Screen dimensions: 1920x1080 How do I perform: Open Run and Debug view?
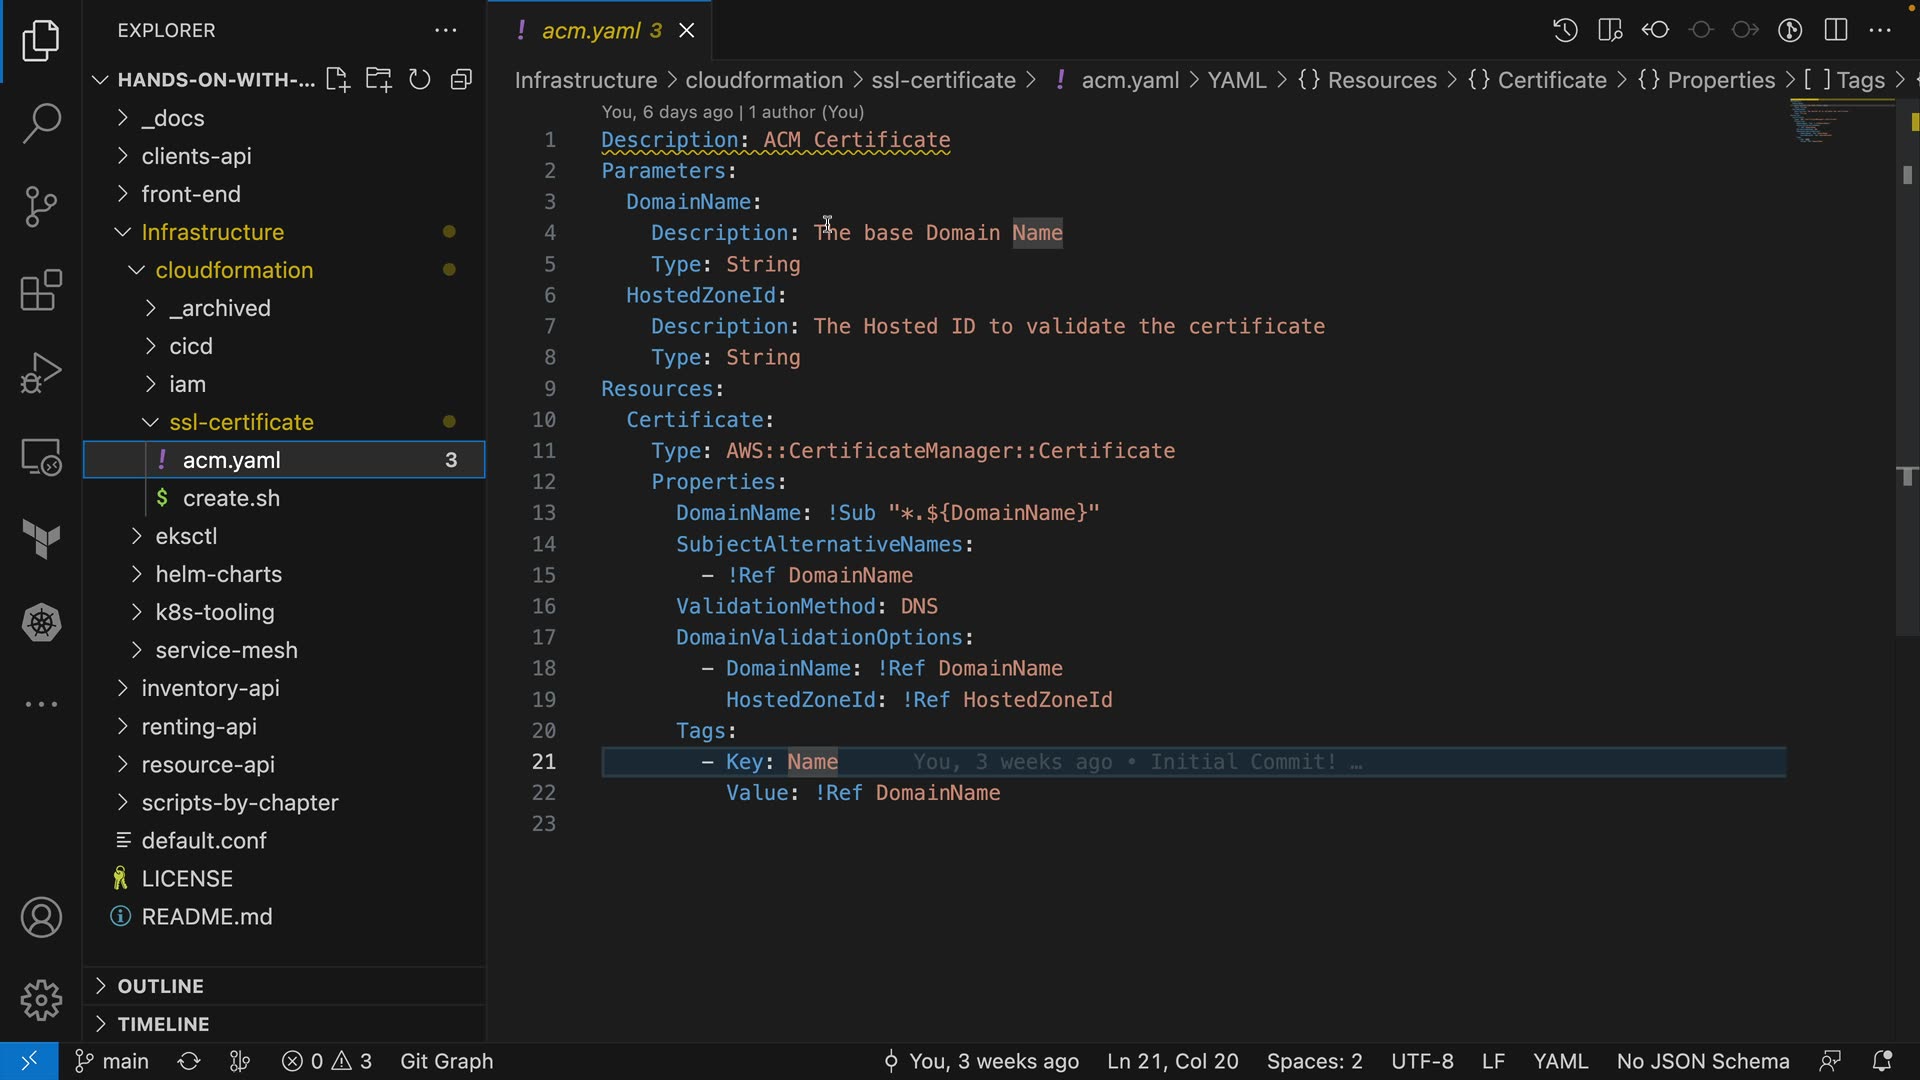pos(41,373)
